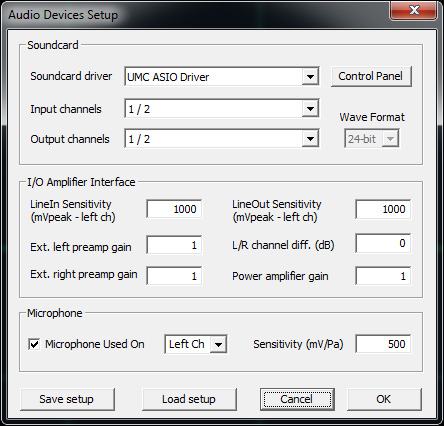
Task: Click the Output channels label
Action: (x=70, y=139)
